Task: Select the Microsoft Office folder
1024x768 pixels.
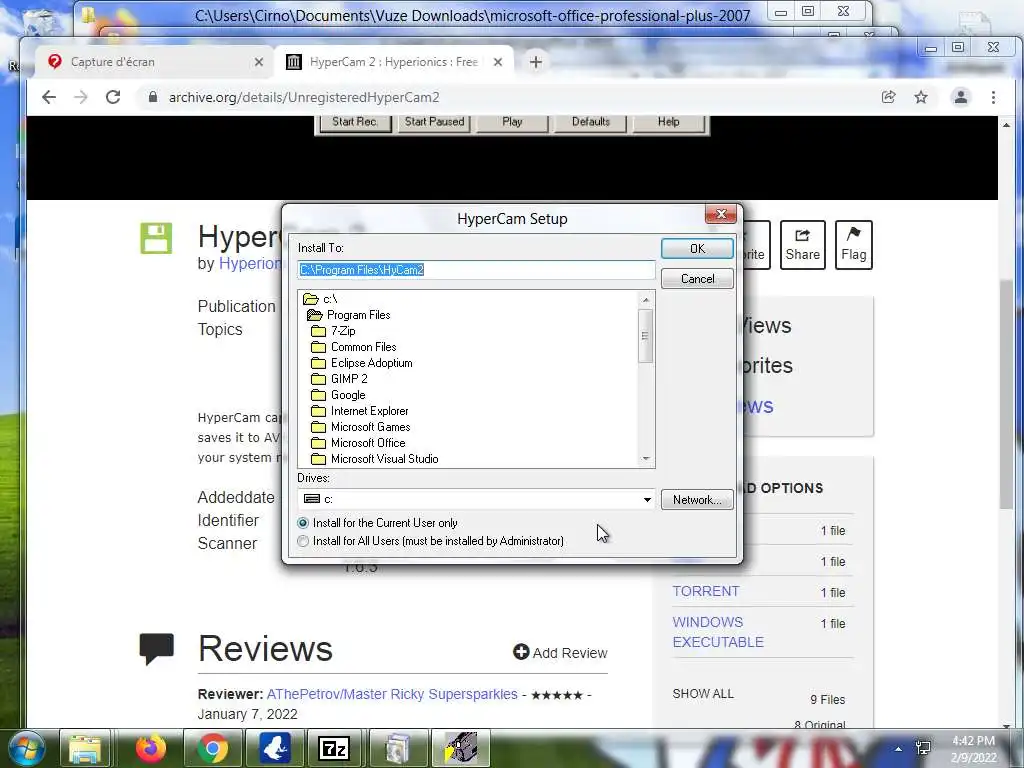Action: [358, 443]
